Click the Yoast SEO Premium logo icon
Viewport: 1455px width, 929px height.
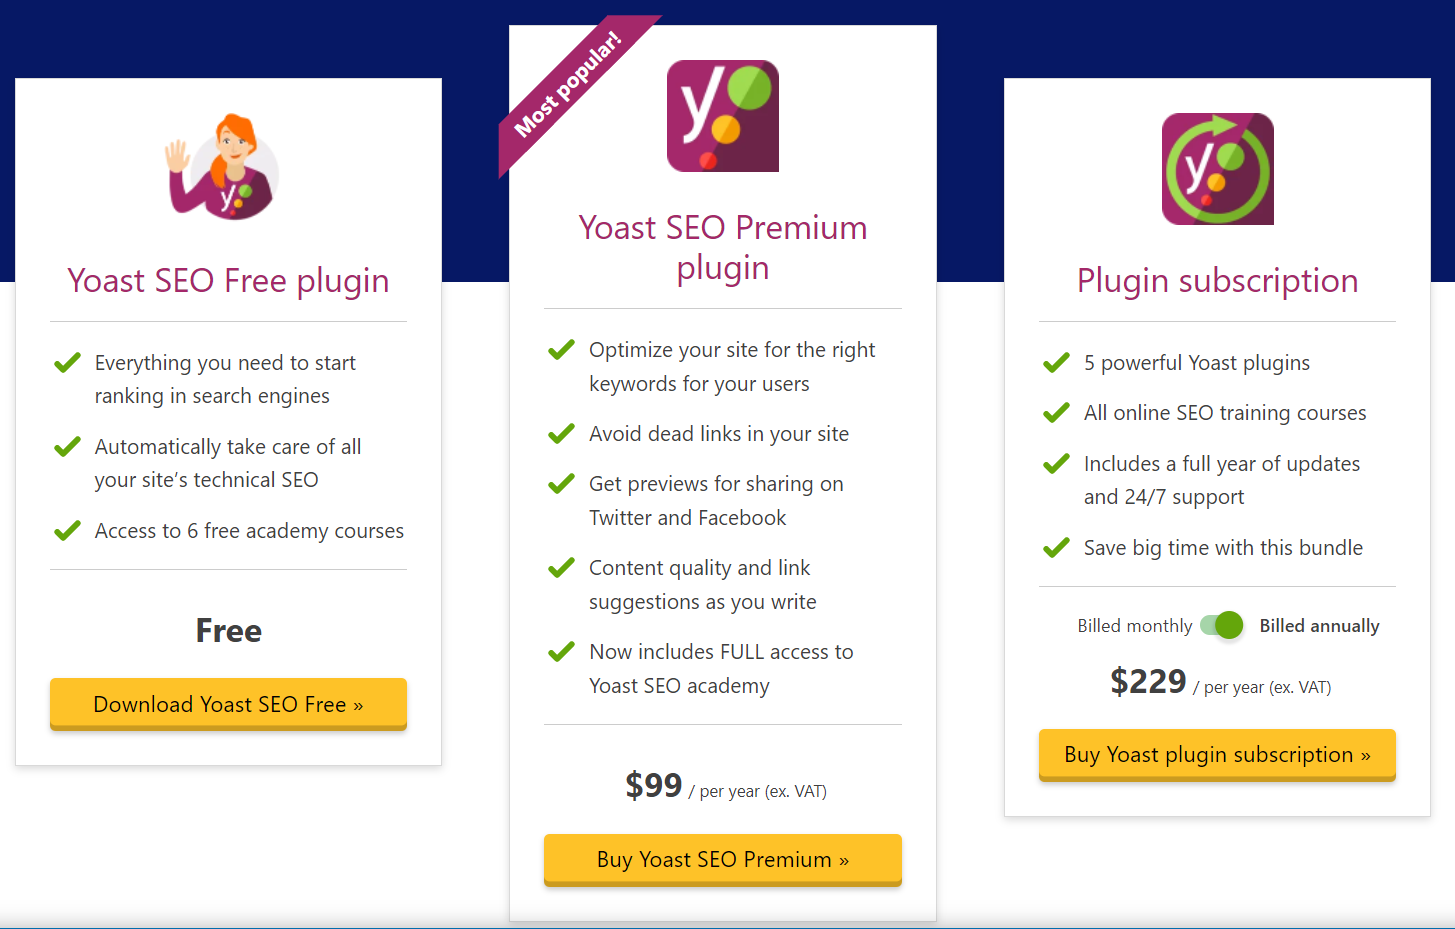[x=722, y=116]
